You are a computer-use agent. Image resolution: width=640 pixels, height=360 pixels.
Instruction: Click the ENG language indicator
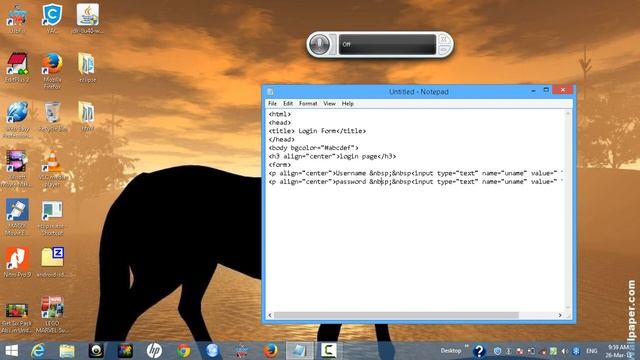pyautogui.click(x=591, y=351)
